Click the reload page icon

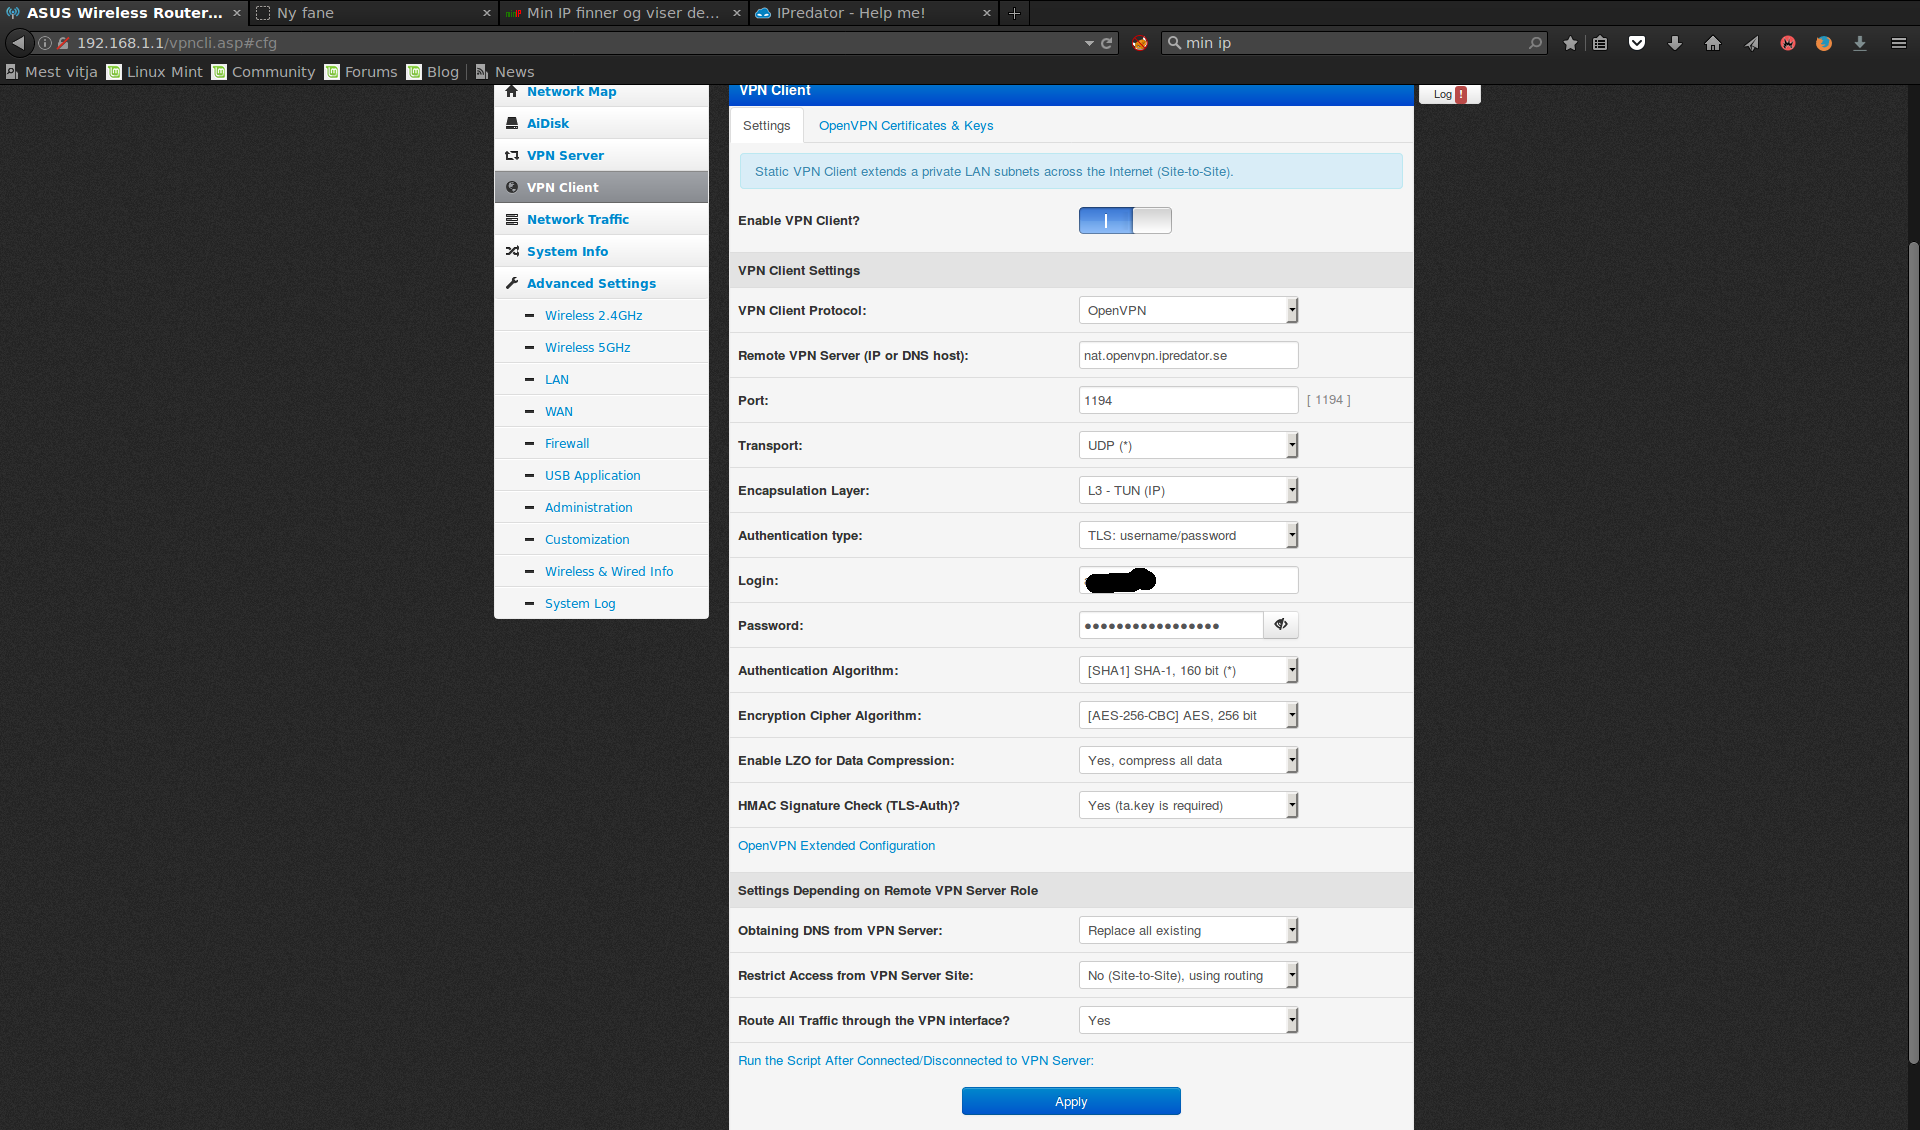tap(1106, 43)
